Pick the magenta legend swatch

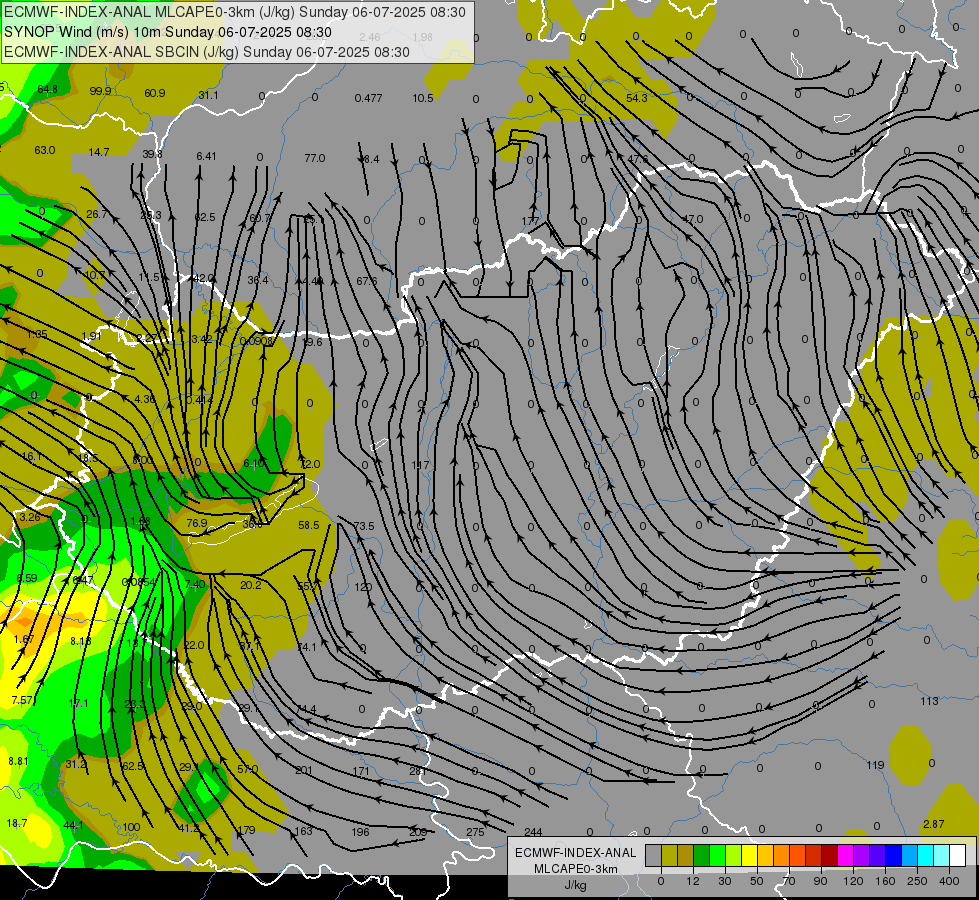(845, 855)
